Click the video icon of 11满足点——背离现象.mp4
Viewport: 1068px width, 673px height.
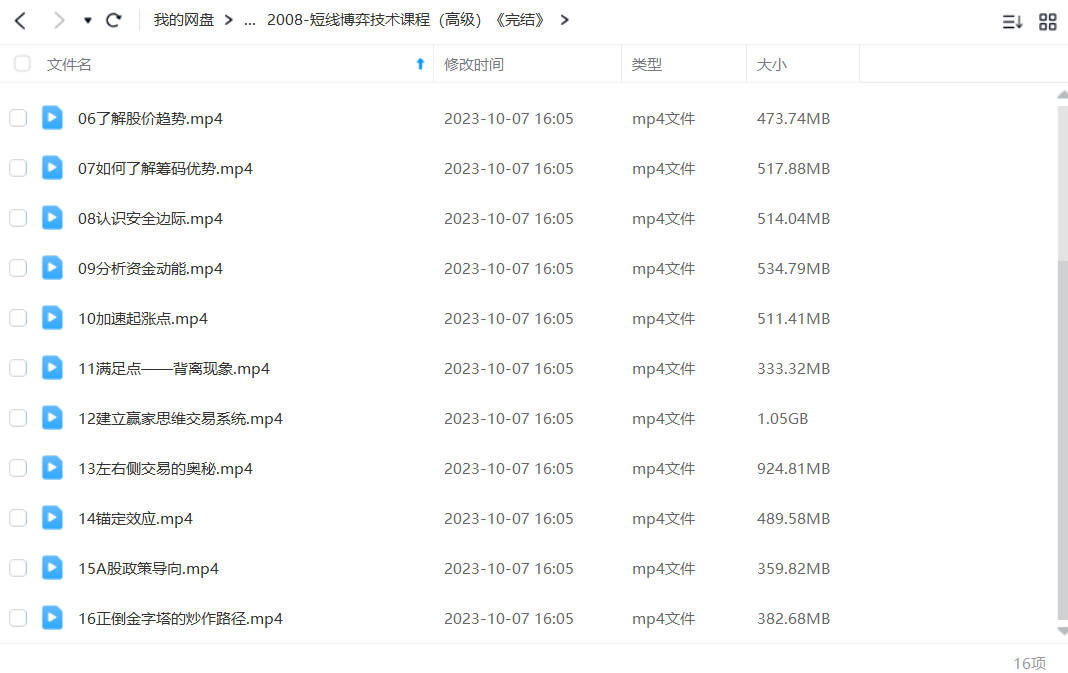pyautogui.click(x=52, y=368)
